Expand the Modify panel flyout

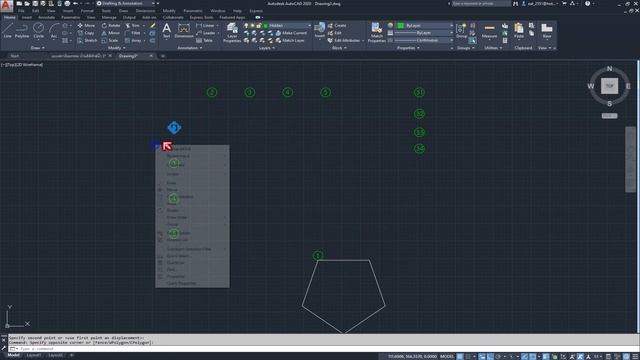coord(116,48)
